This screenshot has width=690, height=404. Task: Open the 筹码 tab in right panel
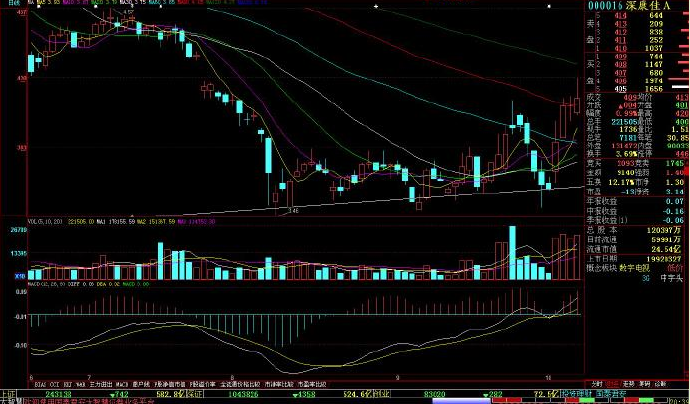(x=644, y=384)
